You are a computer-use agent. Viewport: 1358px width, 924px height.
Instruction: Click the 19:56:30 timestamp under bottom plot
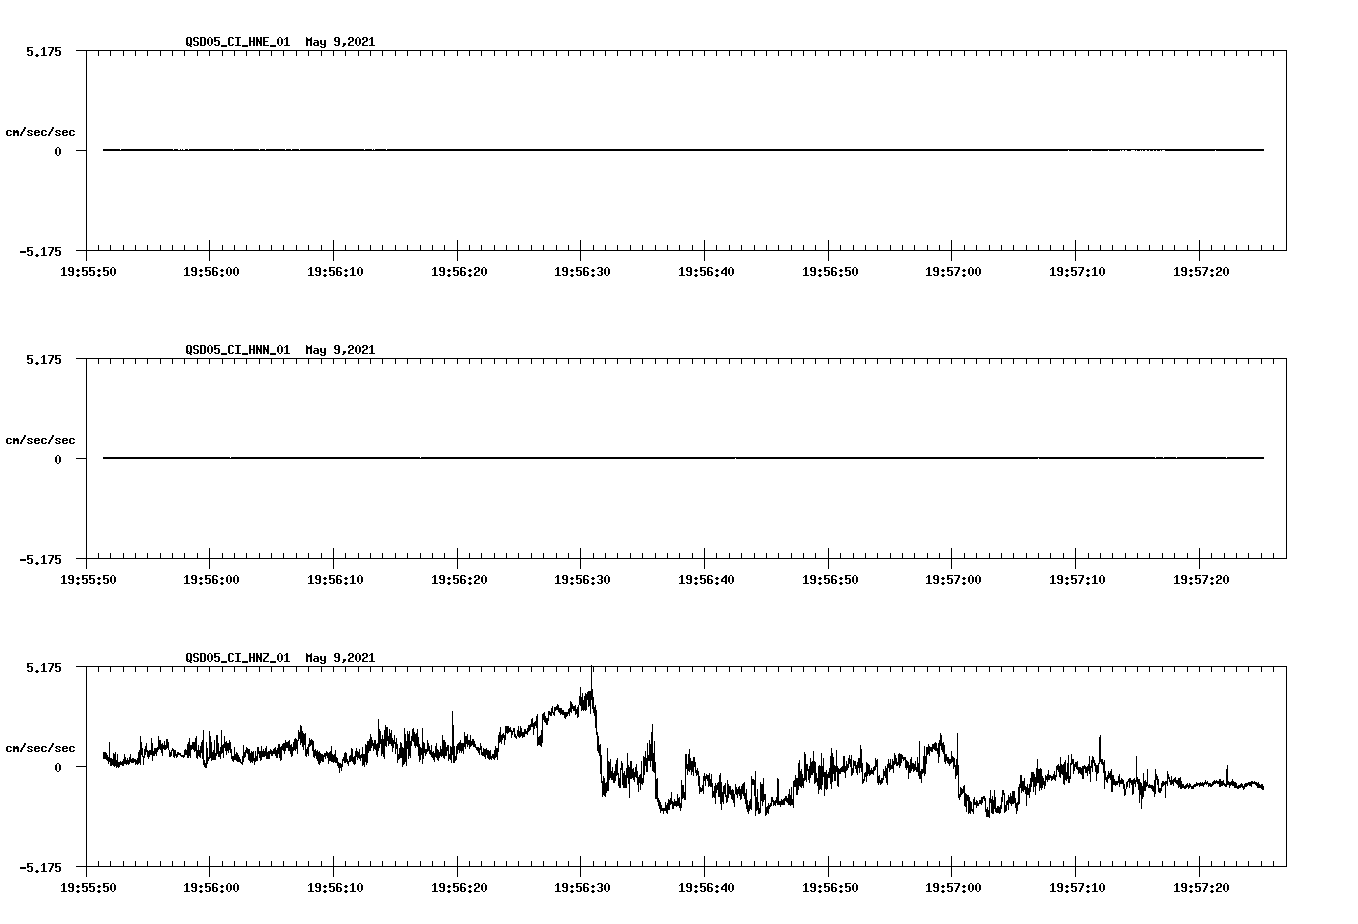click(581, 885)
